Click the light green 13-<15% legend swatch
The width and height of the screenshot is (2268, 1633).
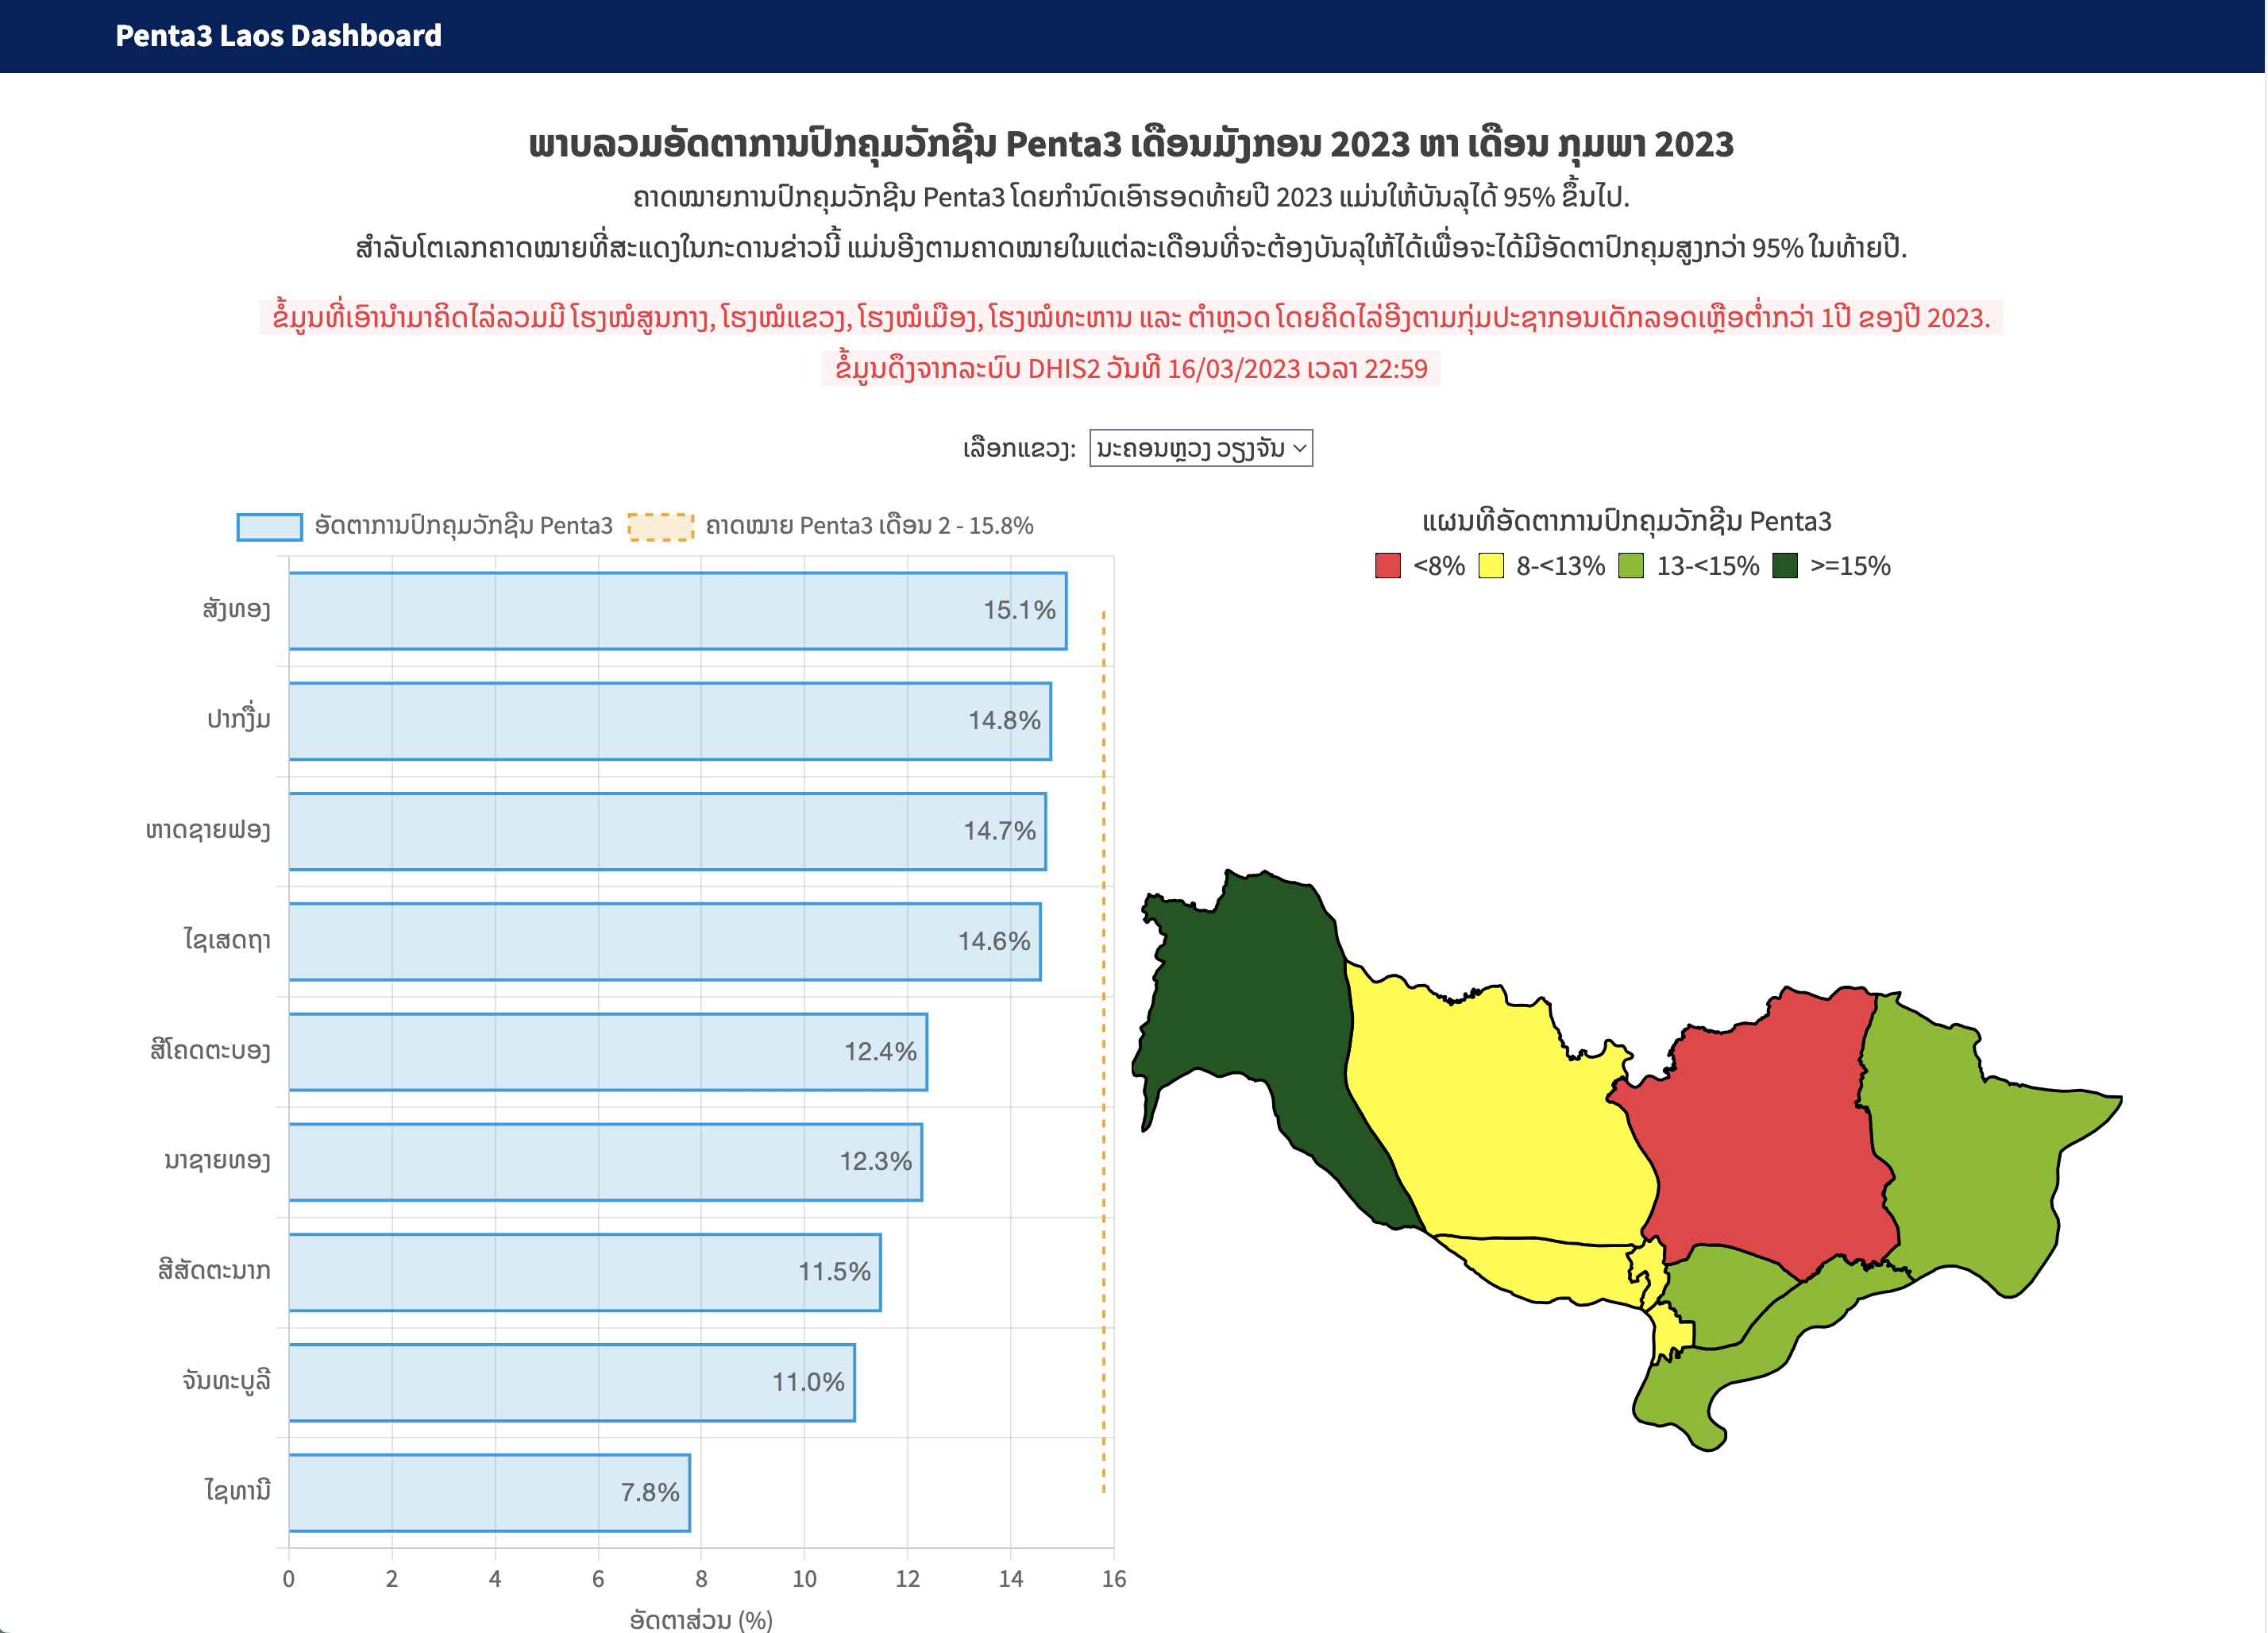(x=1630, y=566)
